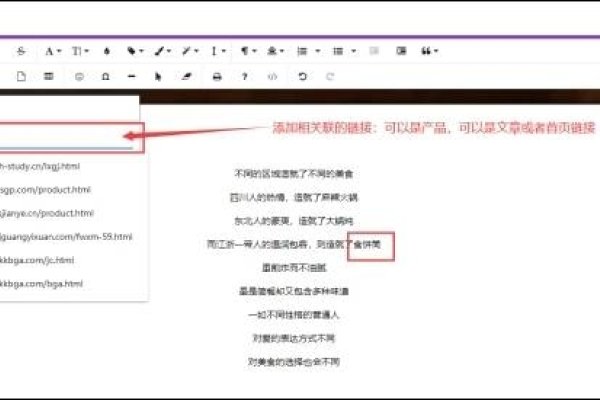The height and width of the screenshot is (400, 600).
Task: Open the inline style brush dropdown
Action: click(x=163, y=51)
